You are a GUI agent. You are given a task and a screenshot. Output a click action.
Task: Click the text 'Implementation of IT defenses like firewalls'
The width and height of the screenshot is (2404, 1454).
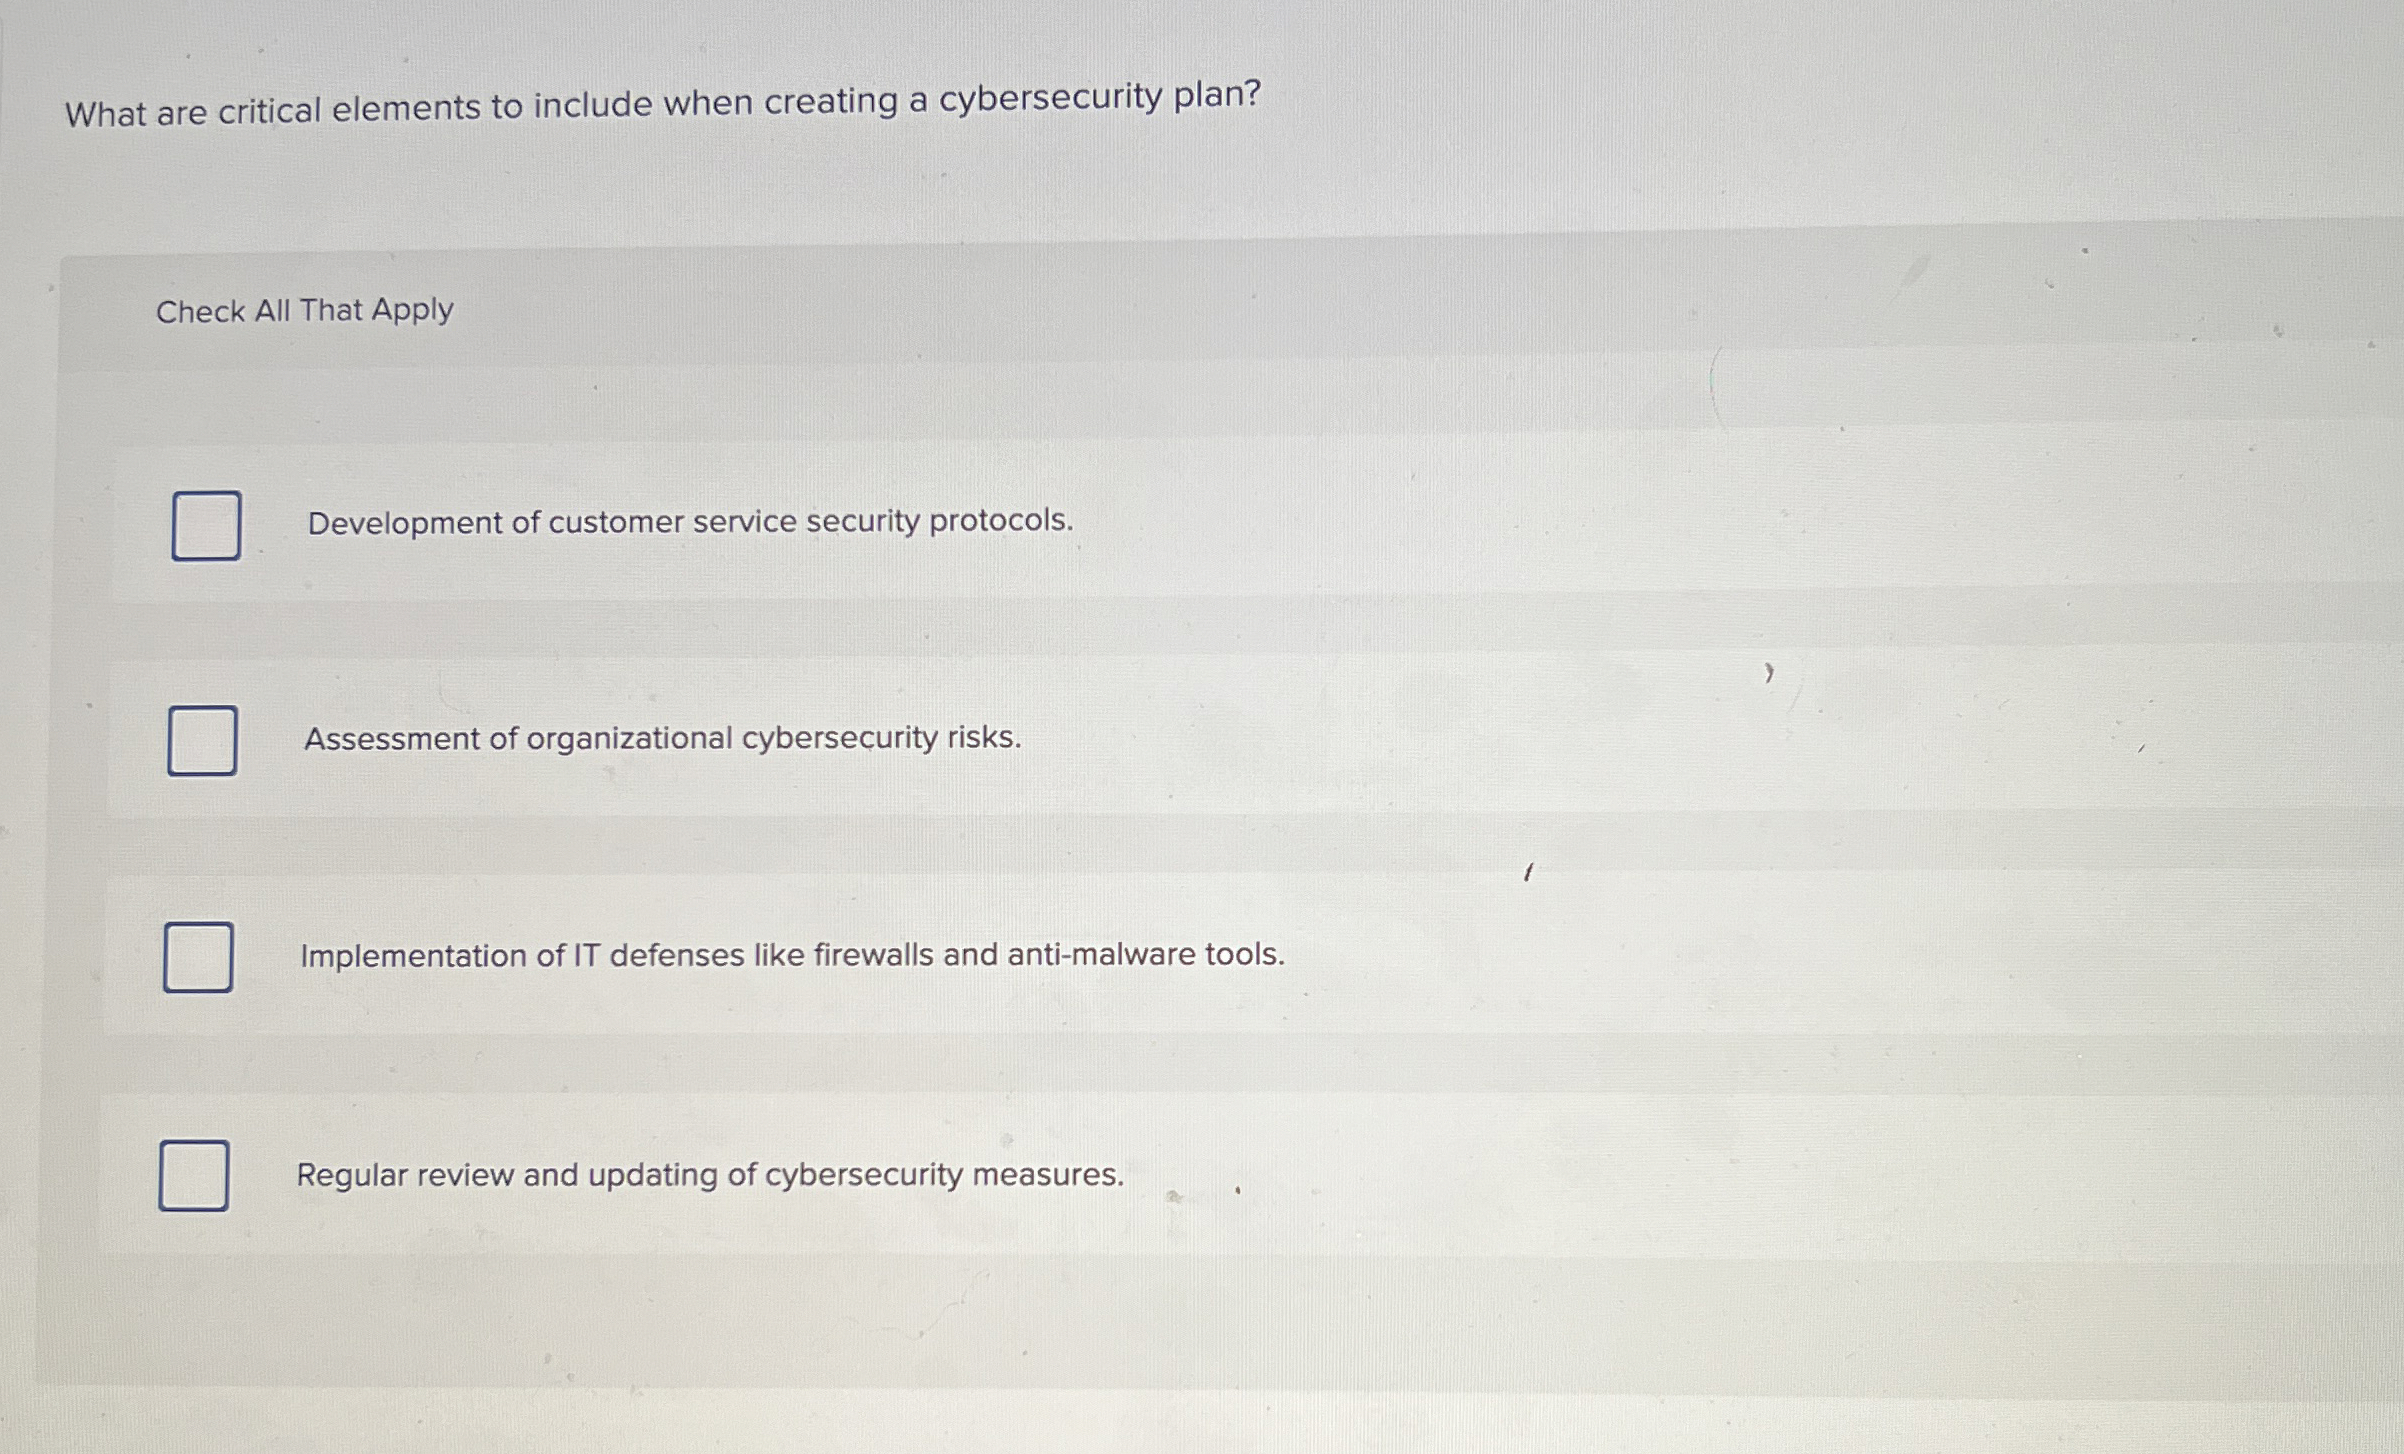click(791, 955)
